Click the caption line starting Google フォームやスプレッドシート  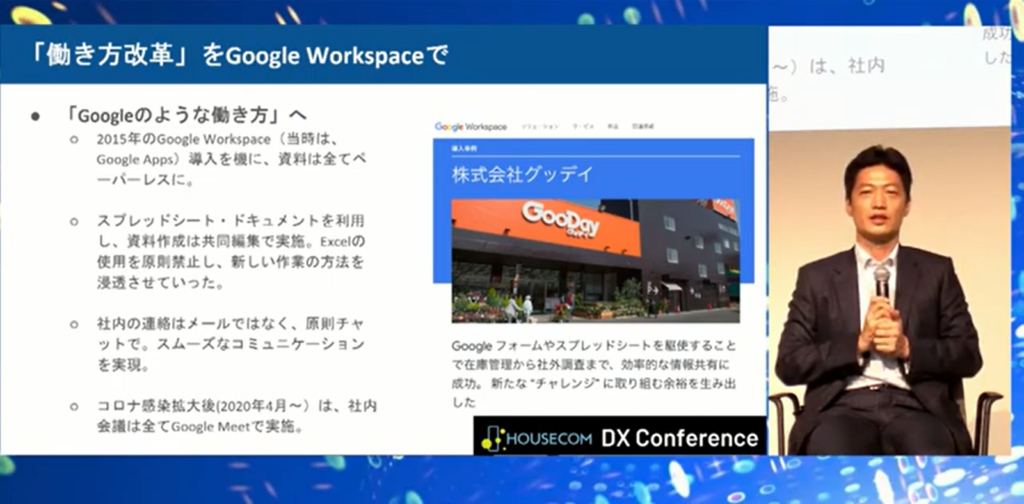tap(594, 345)
